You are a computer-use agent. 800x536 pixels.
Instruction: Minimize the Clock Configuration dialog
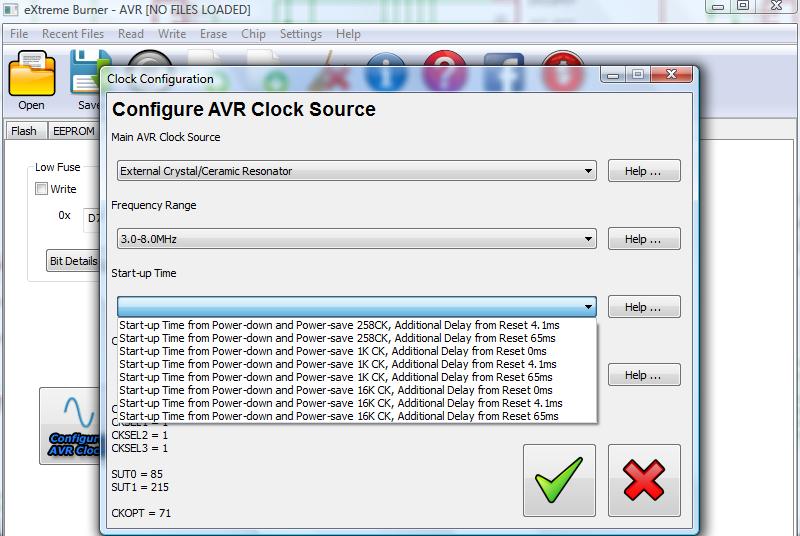coord(613,75)
